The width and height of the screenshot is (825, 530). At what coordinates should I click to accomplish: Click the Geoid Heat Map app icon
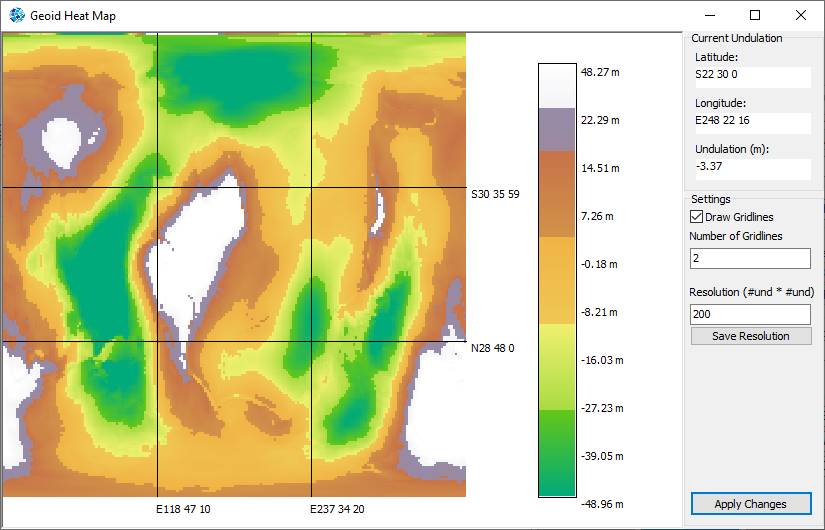coord(17,15)
